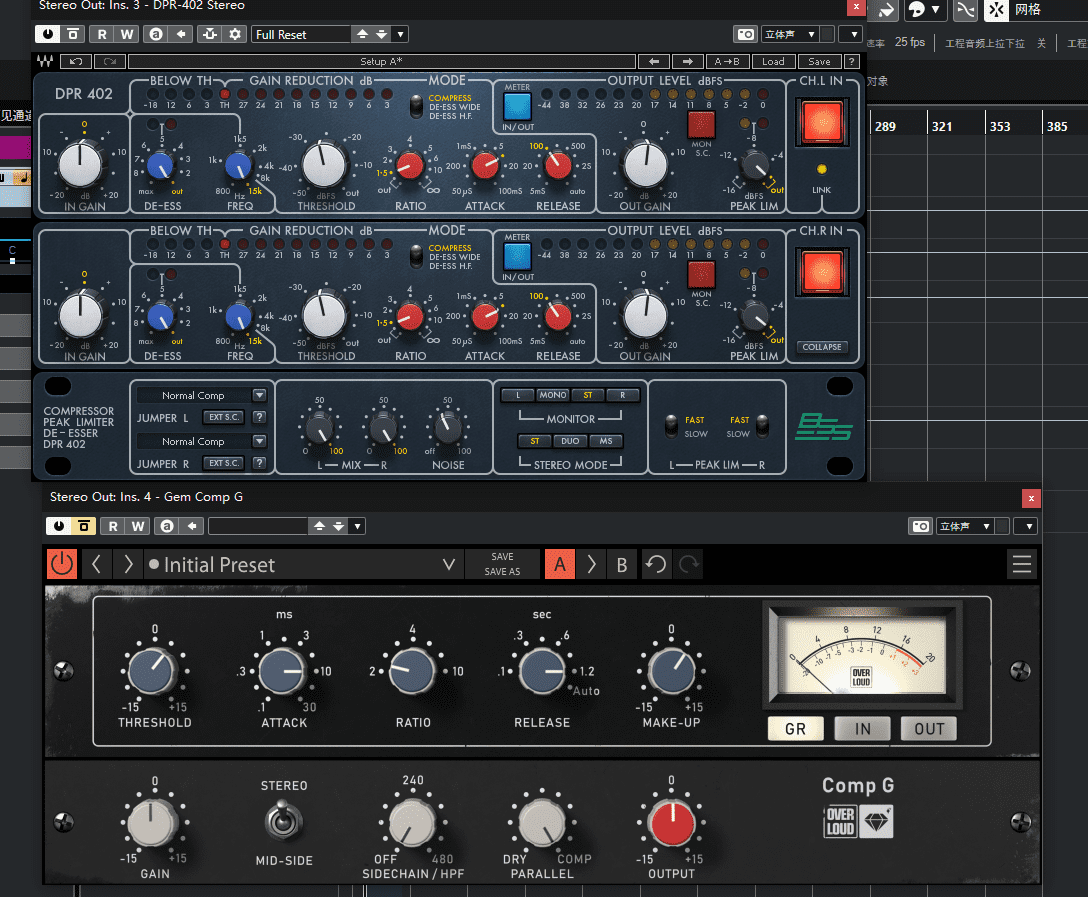Click JUMPER R help question mark

pos(260,463)
